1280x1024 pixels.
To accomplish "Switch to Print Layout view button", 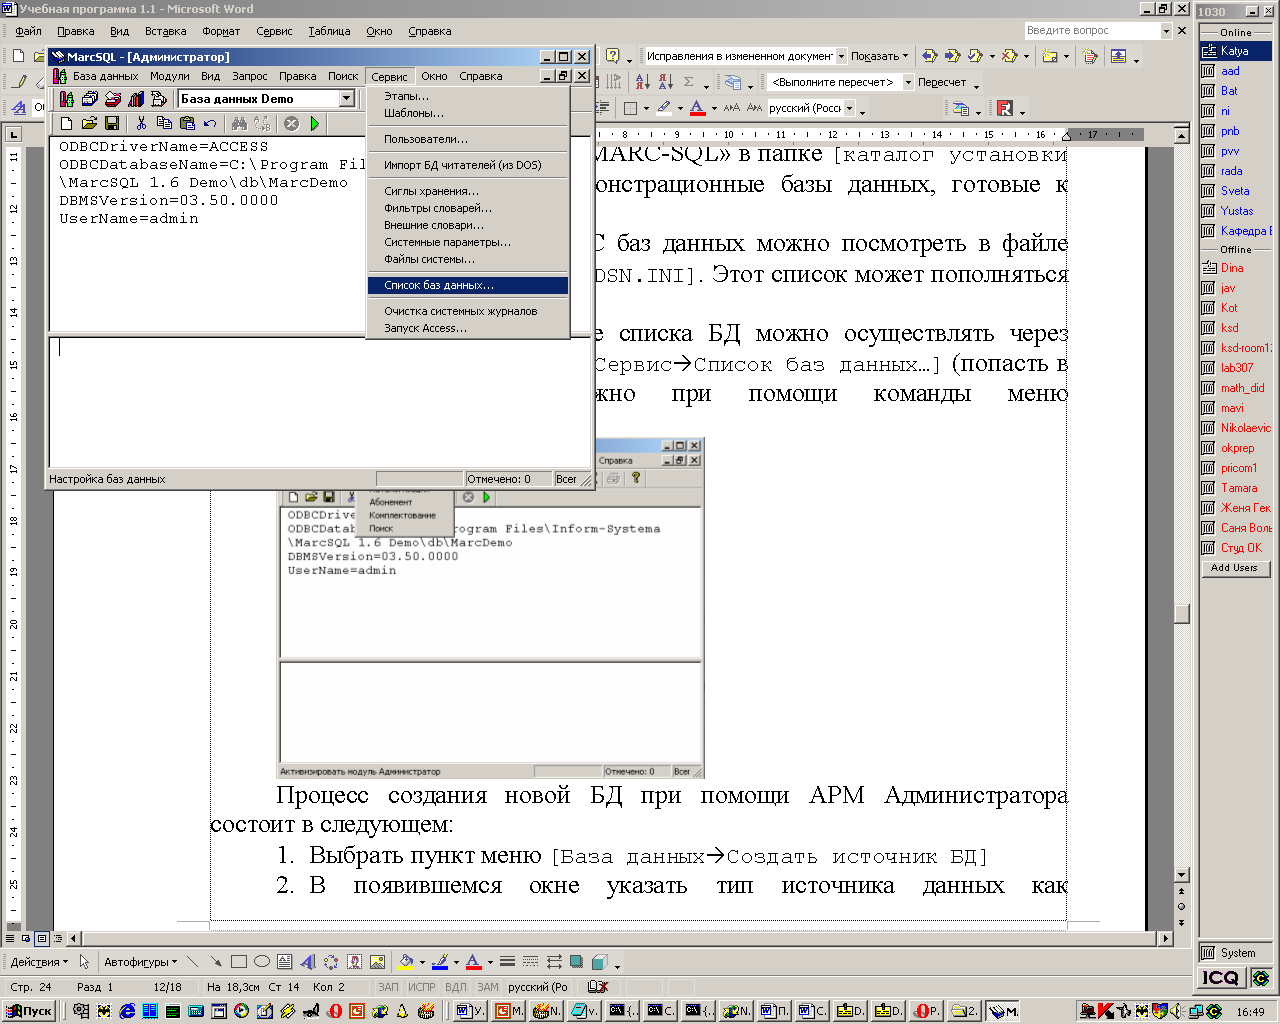I will [x=42, y=939].
